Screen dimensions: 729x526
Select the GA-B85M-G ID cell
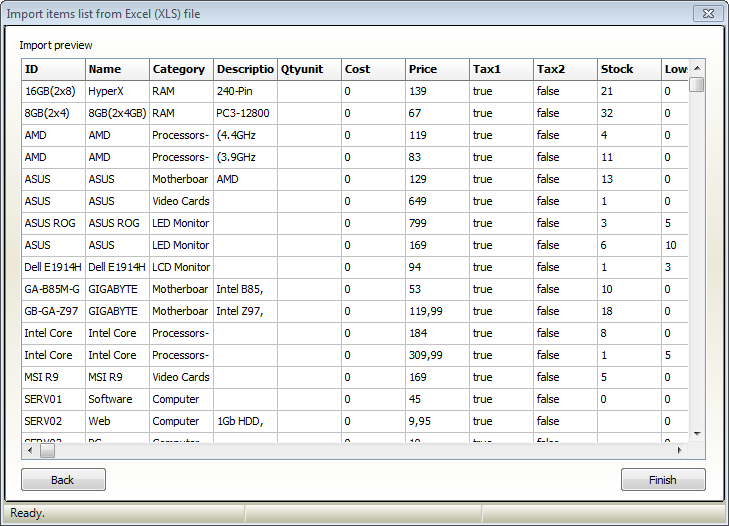(53, 289)
